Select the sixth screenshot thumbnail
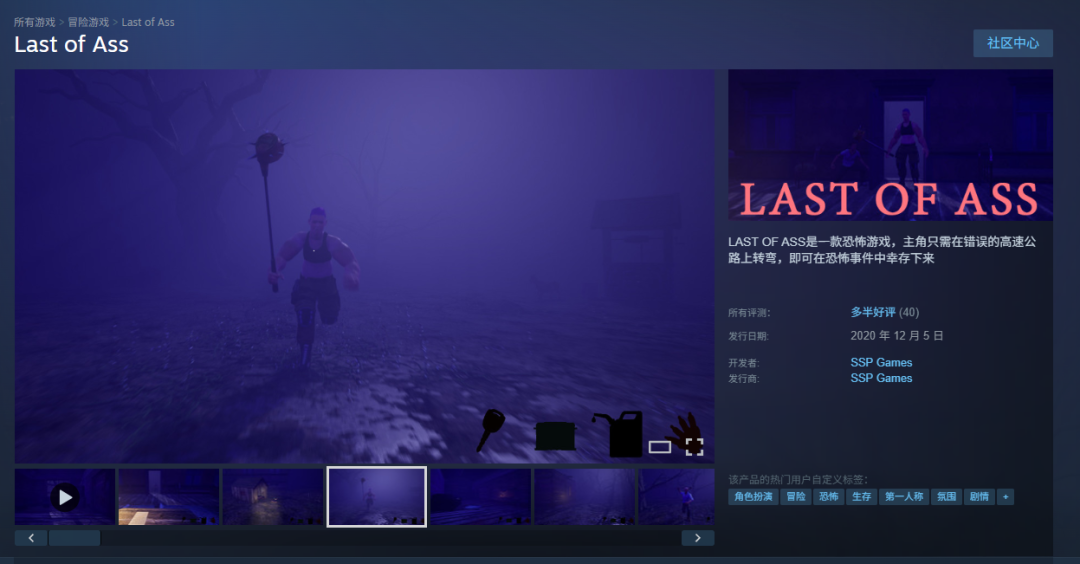 point(585,497)
